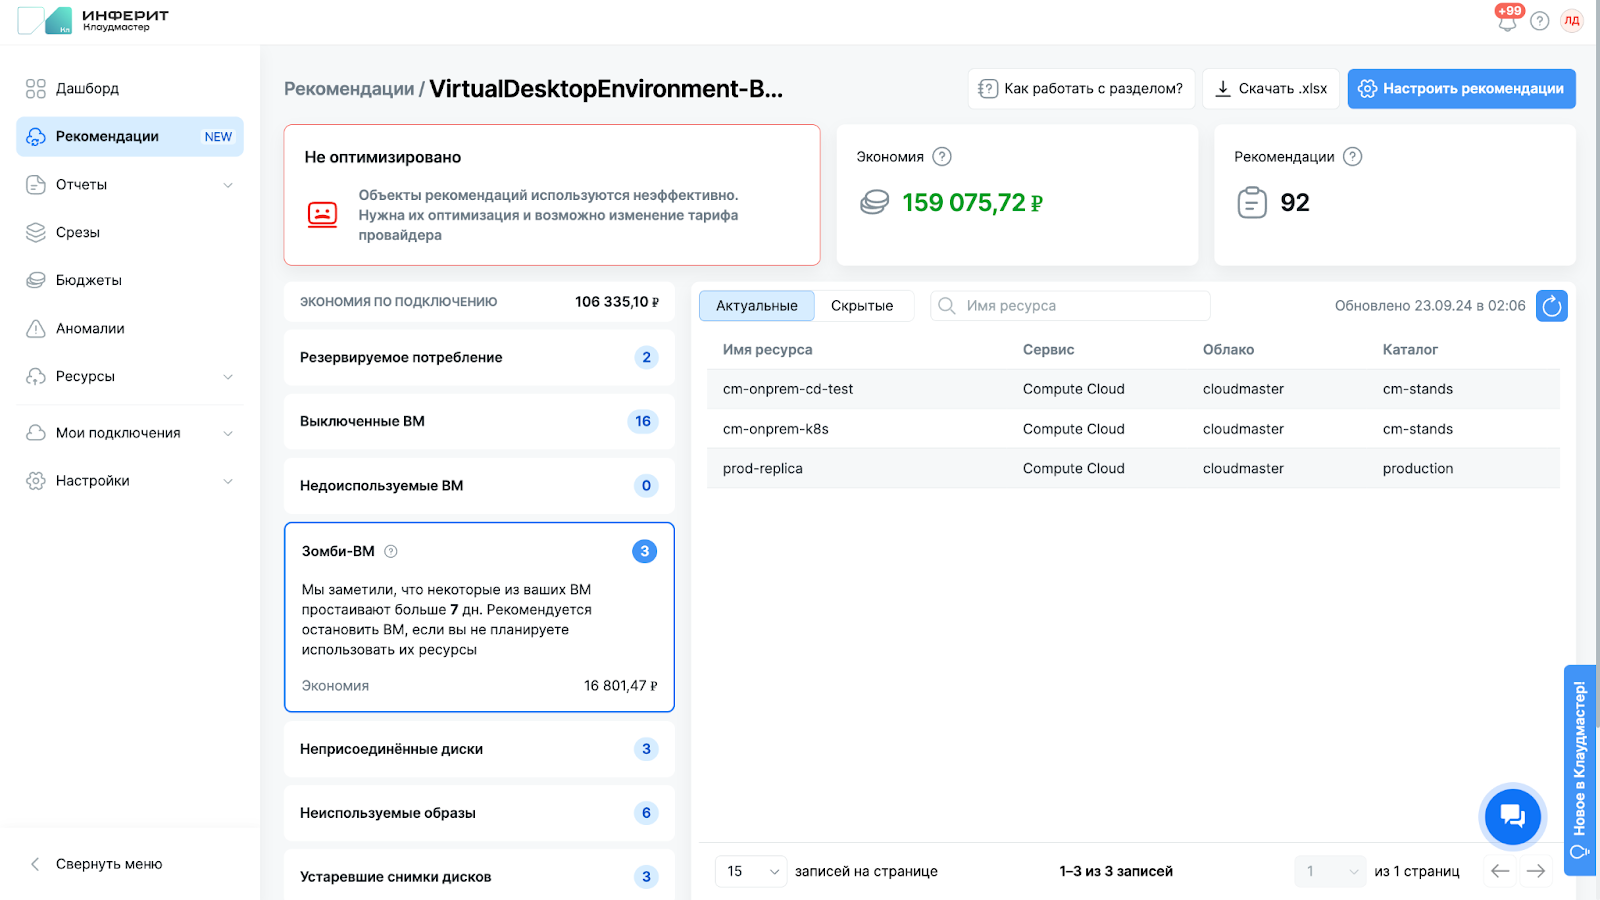Switch to the Скрытые tab

pos(861,306)
